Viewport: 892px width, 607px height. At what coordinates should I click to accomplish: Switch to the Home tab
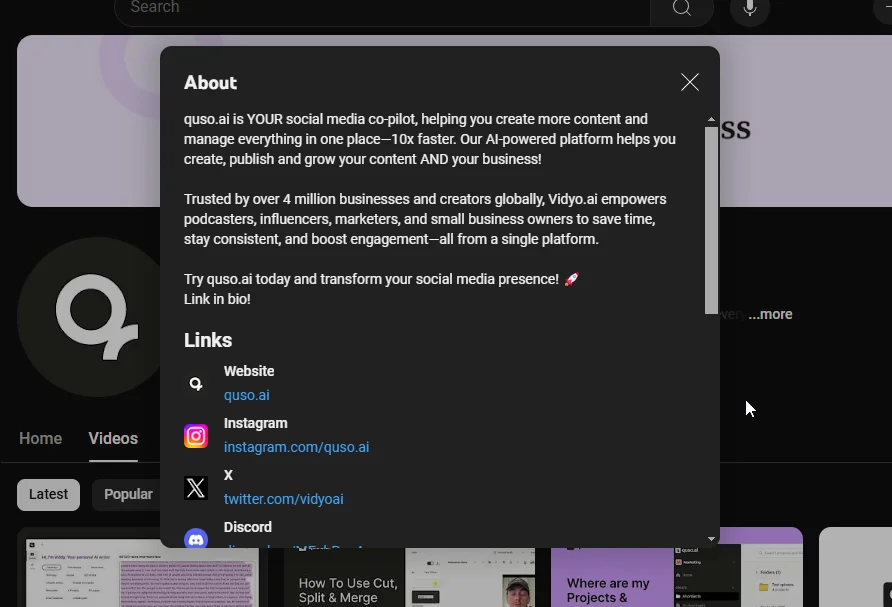pos(40,439)
